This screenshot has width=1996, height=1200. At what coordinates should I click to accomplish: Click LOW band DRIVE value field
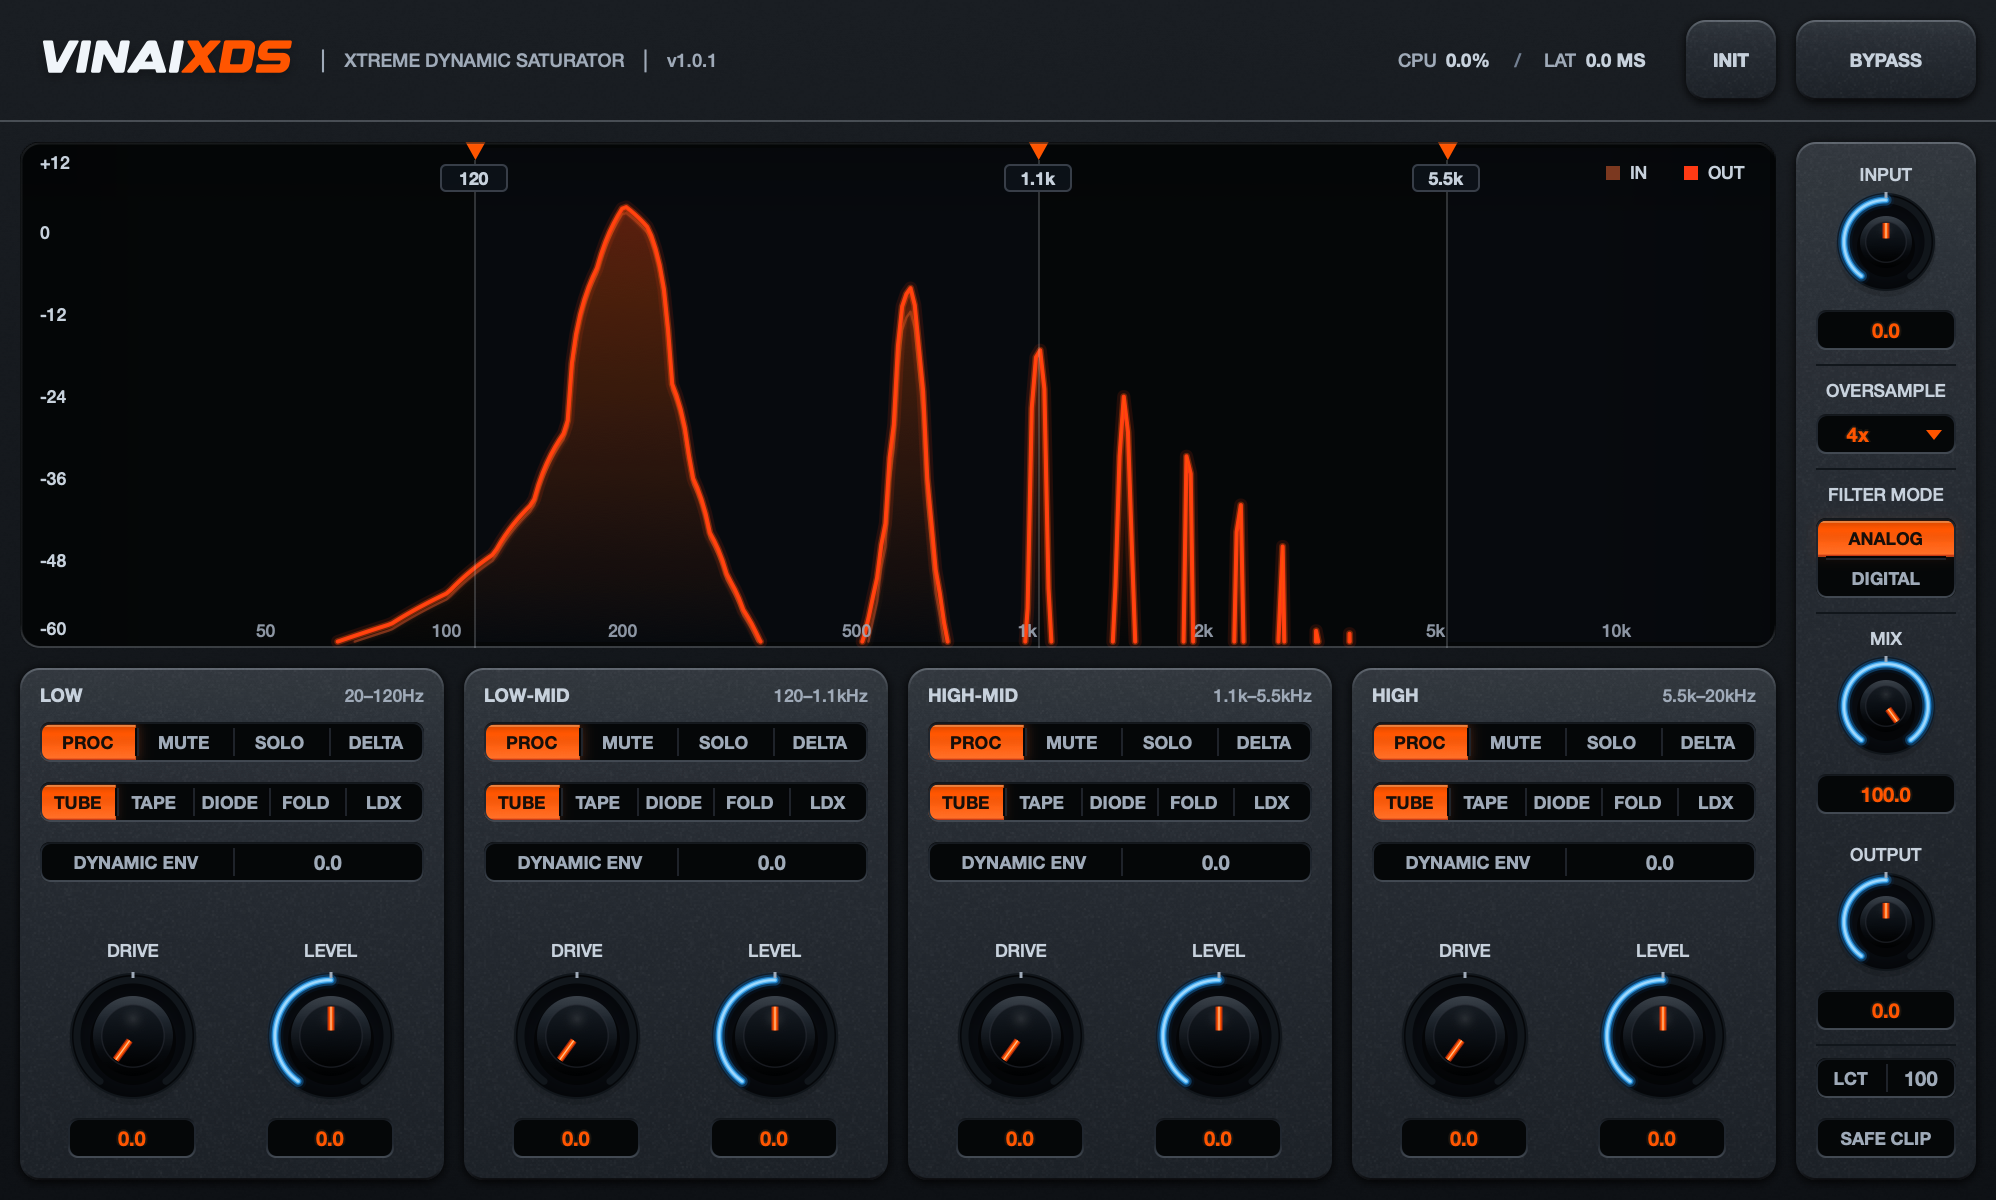[x=132, y=1138]
